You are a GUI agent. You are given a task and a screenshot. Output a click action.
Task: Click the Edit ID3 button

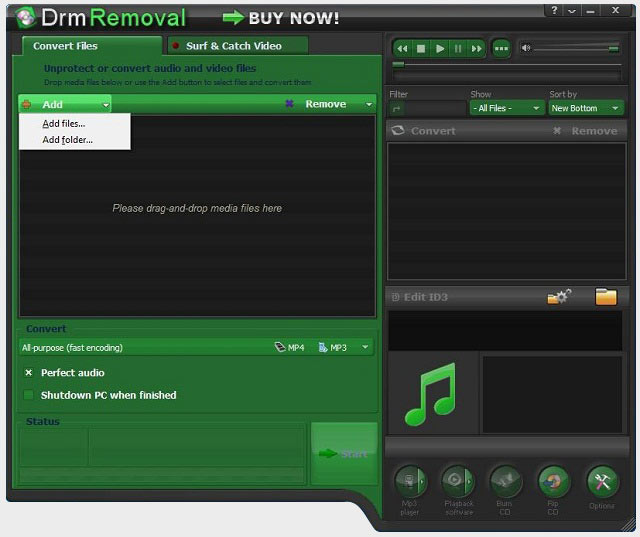tap(420, 297)
